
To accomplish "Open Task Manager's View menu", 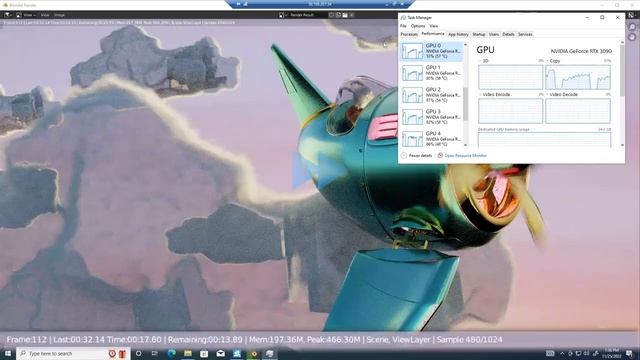I will [x=433, y=26].
